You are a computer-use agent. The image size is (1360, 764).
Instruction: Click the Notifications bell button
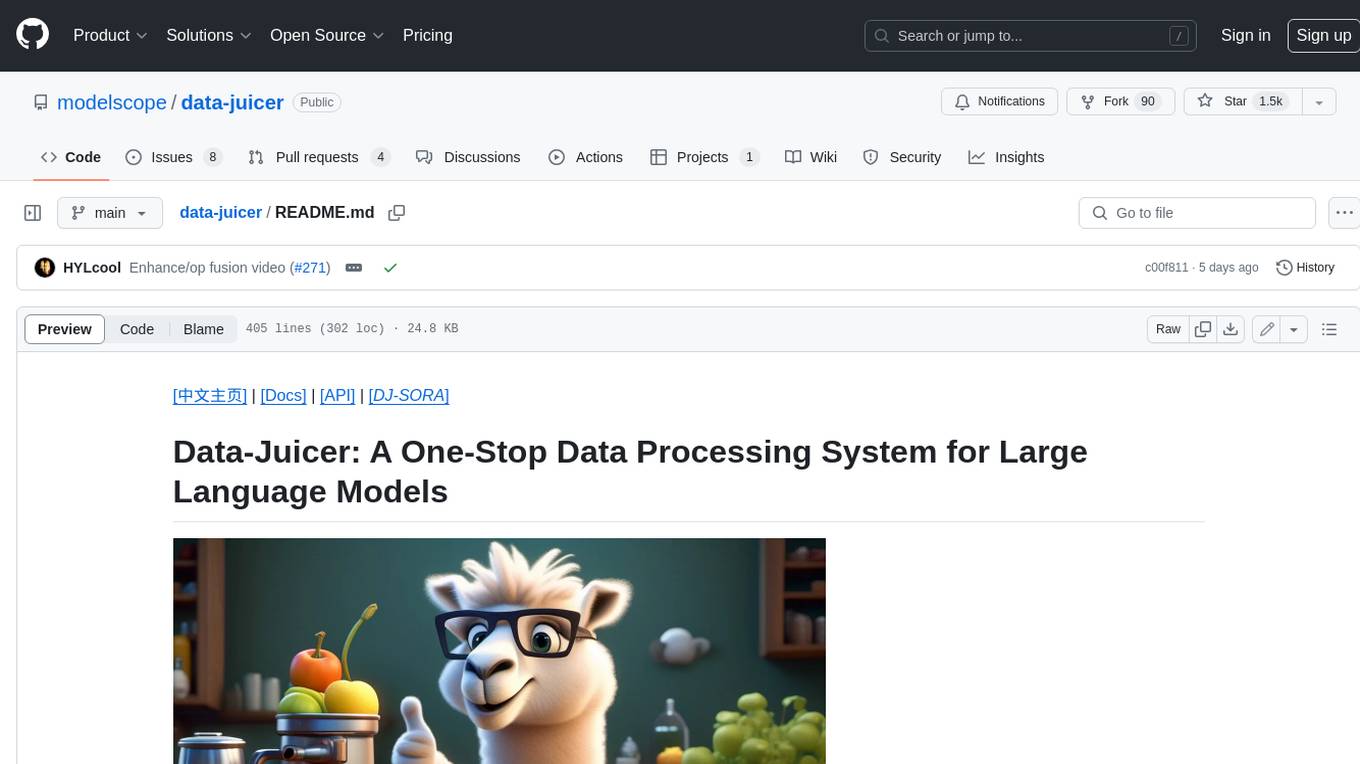click(999, 101)
